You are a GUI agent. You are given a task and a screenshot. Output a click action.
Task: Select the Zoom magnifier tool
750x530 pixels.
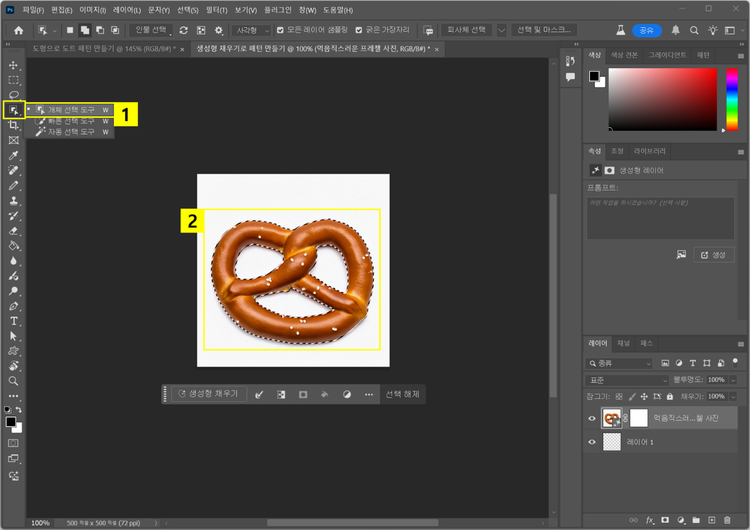pos(14,381)
